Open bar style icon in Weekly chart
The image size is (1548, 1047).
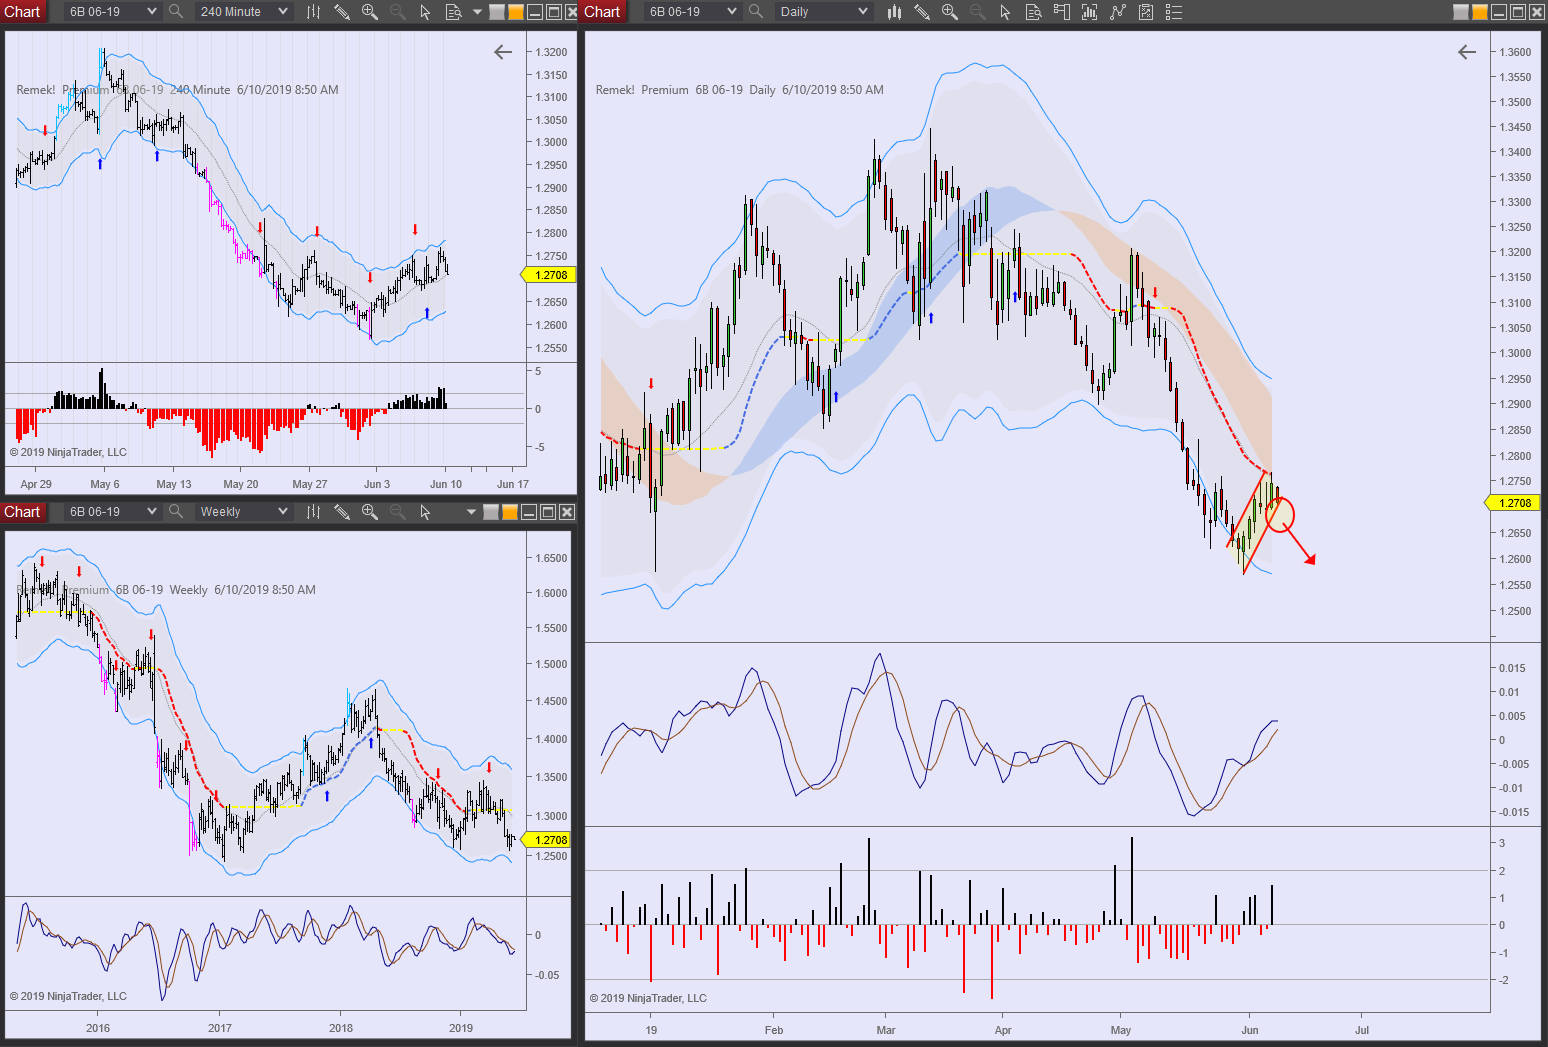point(313,511)
